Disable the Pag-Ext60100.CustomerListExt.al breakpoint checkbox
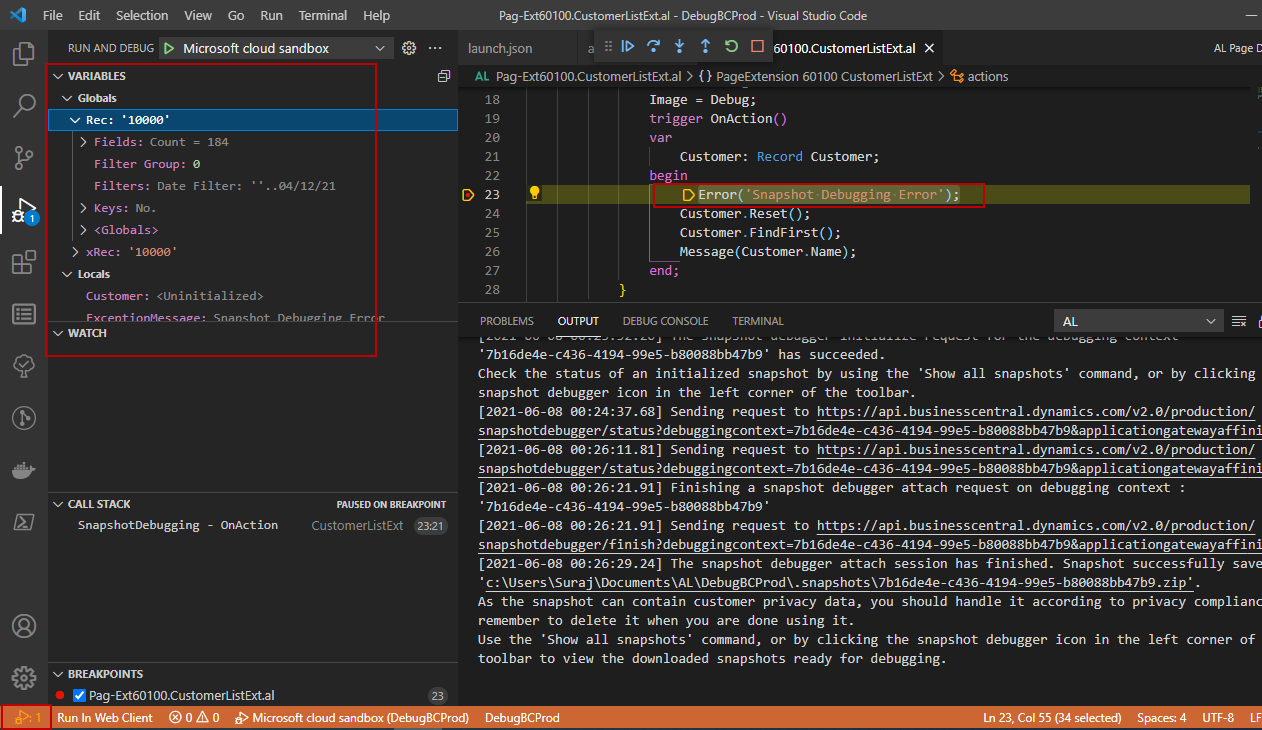 point(78,695)
